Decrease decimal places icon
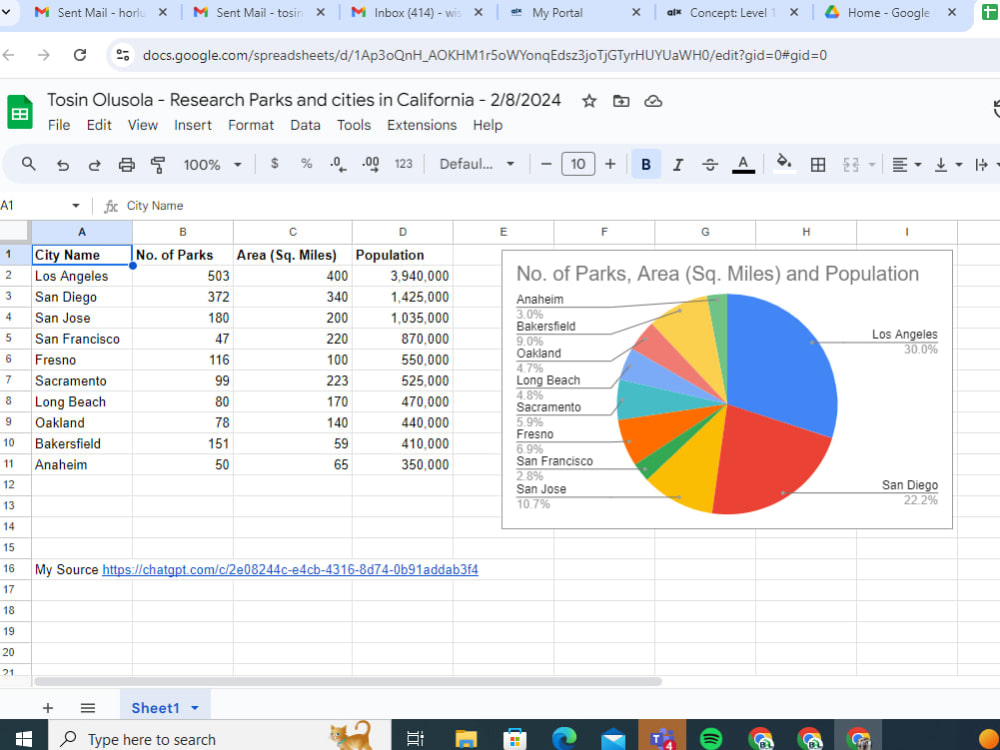 tap(338, 164)
